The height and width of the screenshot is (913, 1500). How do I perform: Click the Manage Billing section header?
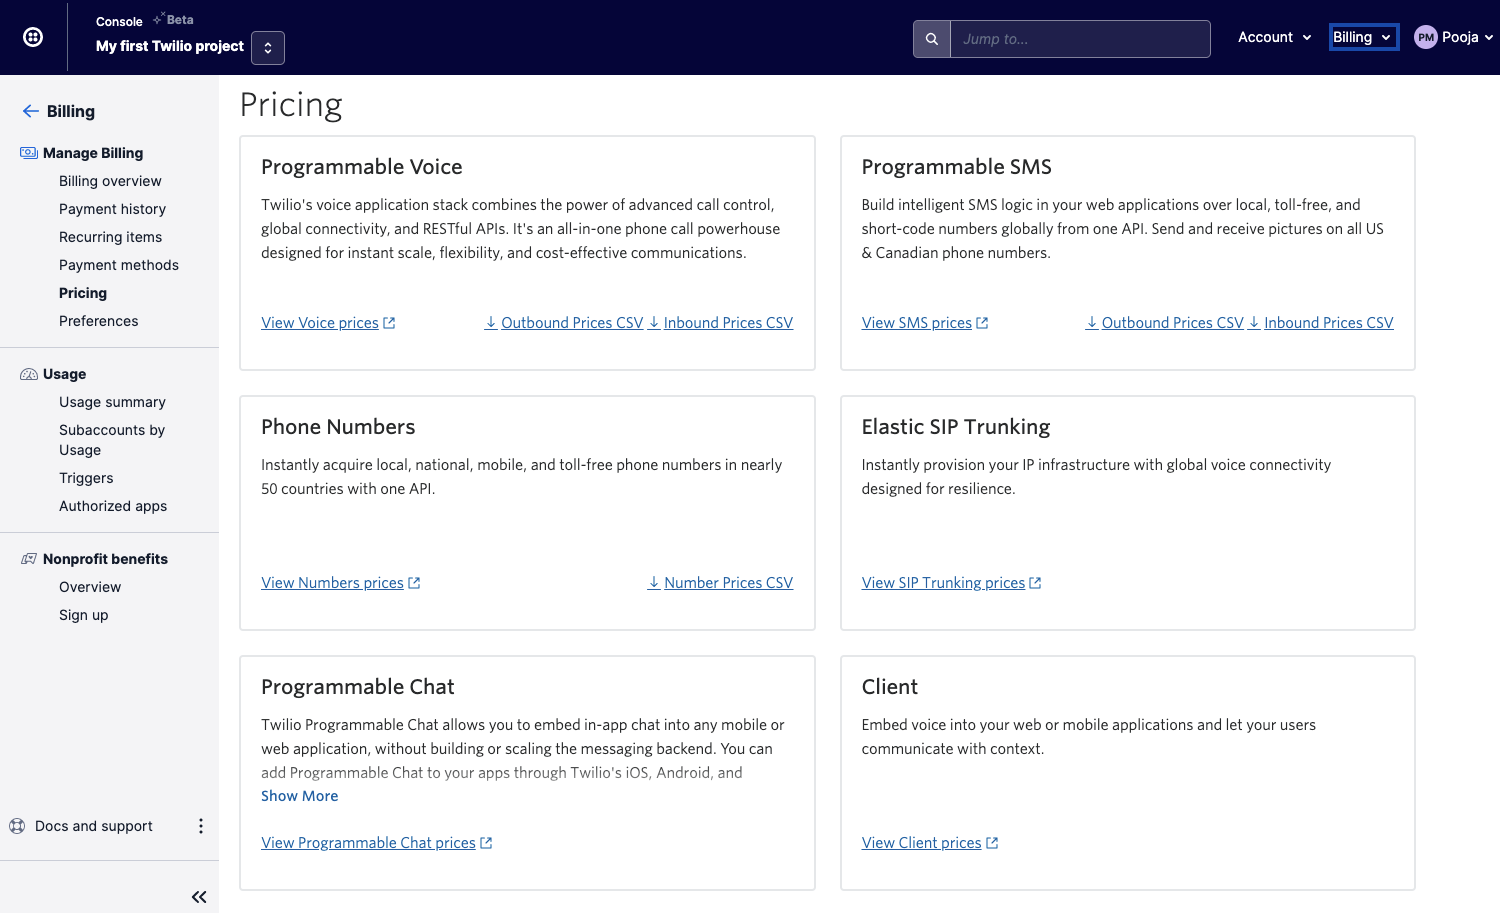pos(93,153)
